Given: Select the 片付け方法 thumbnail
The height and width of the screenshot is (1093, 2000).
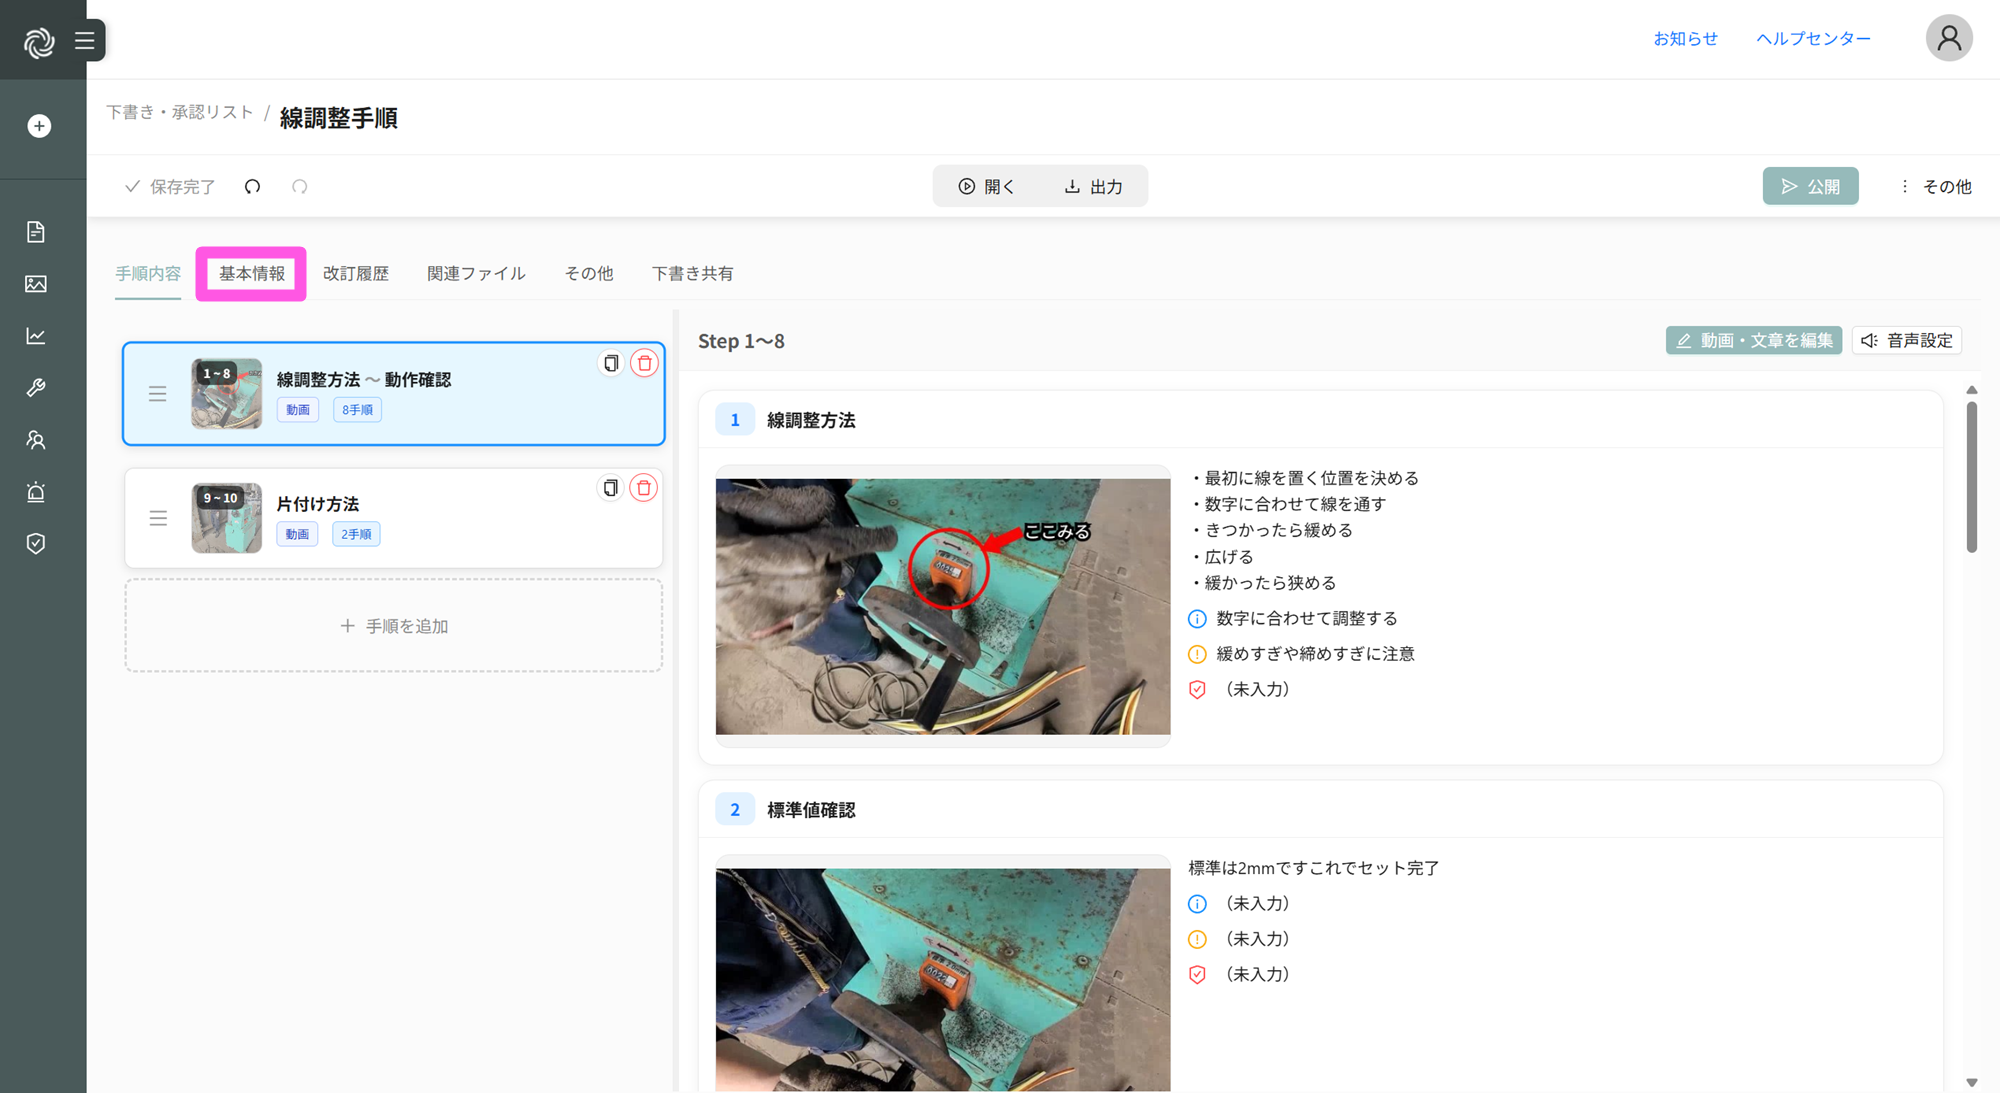Looking at the screenshot, I should 227,518.
